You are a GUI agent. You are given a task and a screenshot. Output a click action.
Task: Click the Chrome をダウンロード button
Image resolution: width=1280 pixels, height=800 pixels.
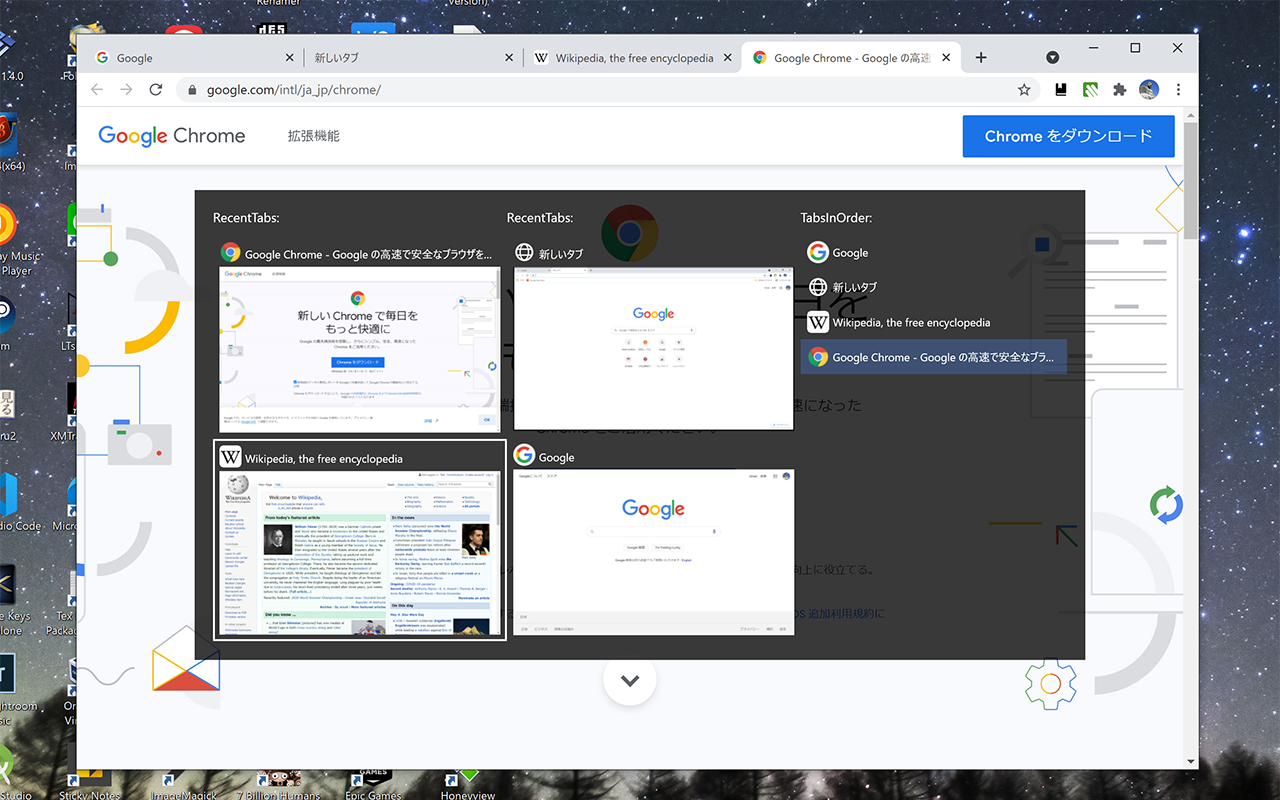(1069, 136)
